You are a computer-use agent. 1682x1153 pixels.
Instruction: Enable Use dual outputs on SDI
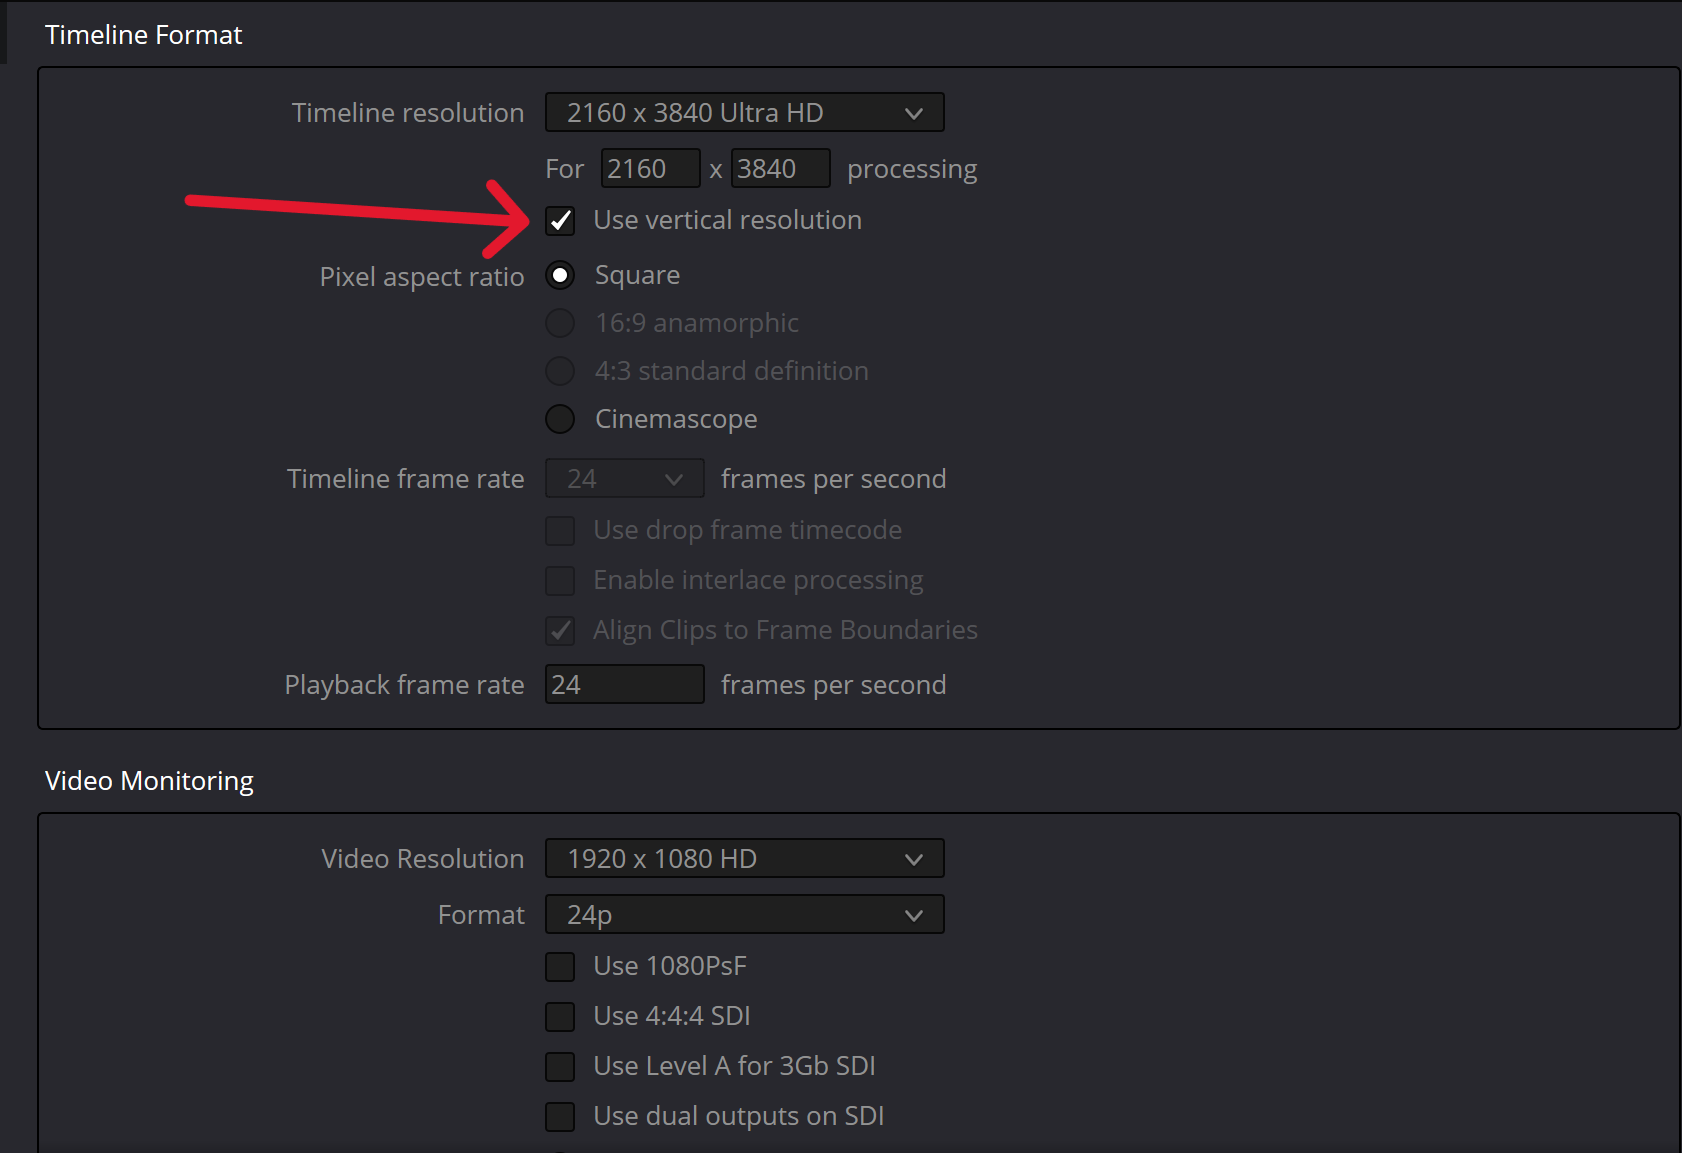pos(560,1116)
